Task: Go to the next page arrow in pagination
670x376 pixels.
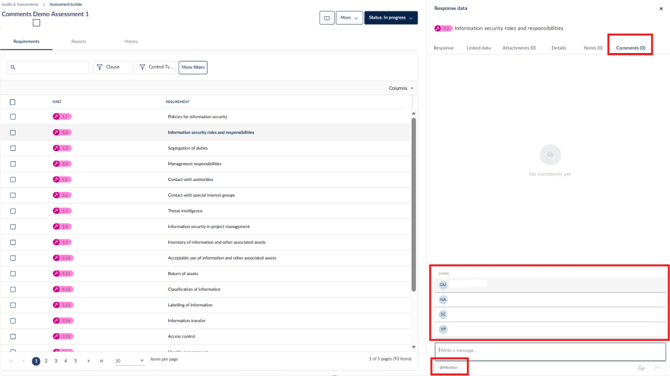Action: point(88,361)
